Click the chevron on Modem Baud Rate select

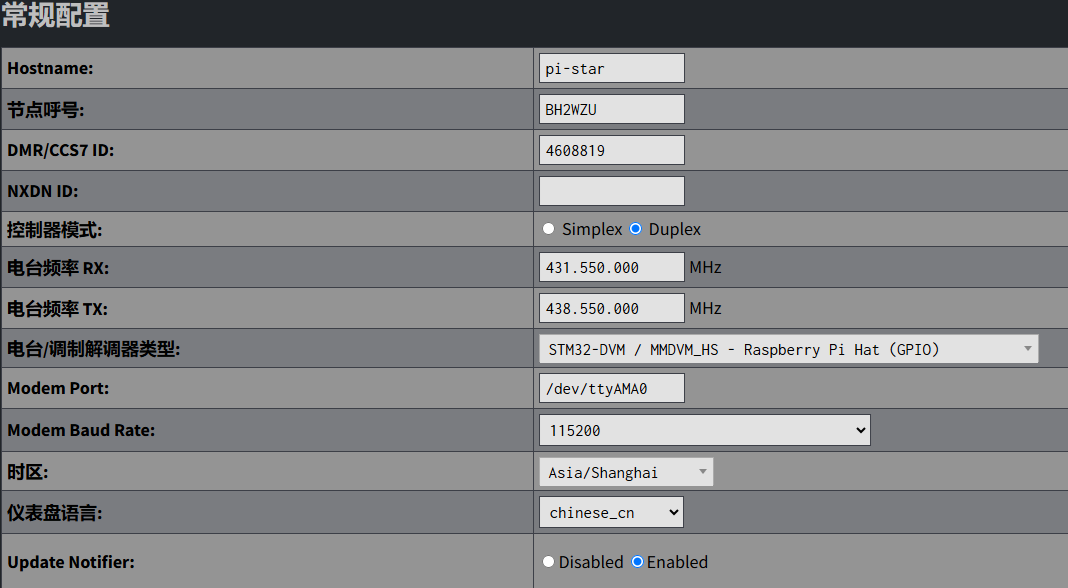click(861, 430)
